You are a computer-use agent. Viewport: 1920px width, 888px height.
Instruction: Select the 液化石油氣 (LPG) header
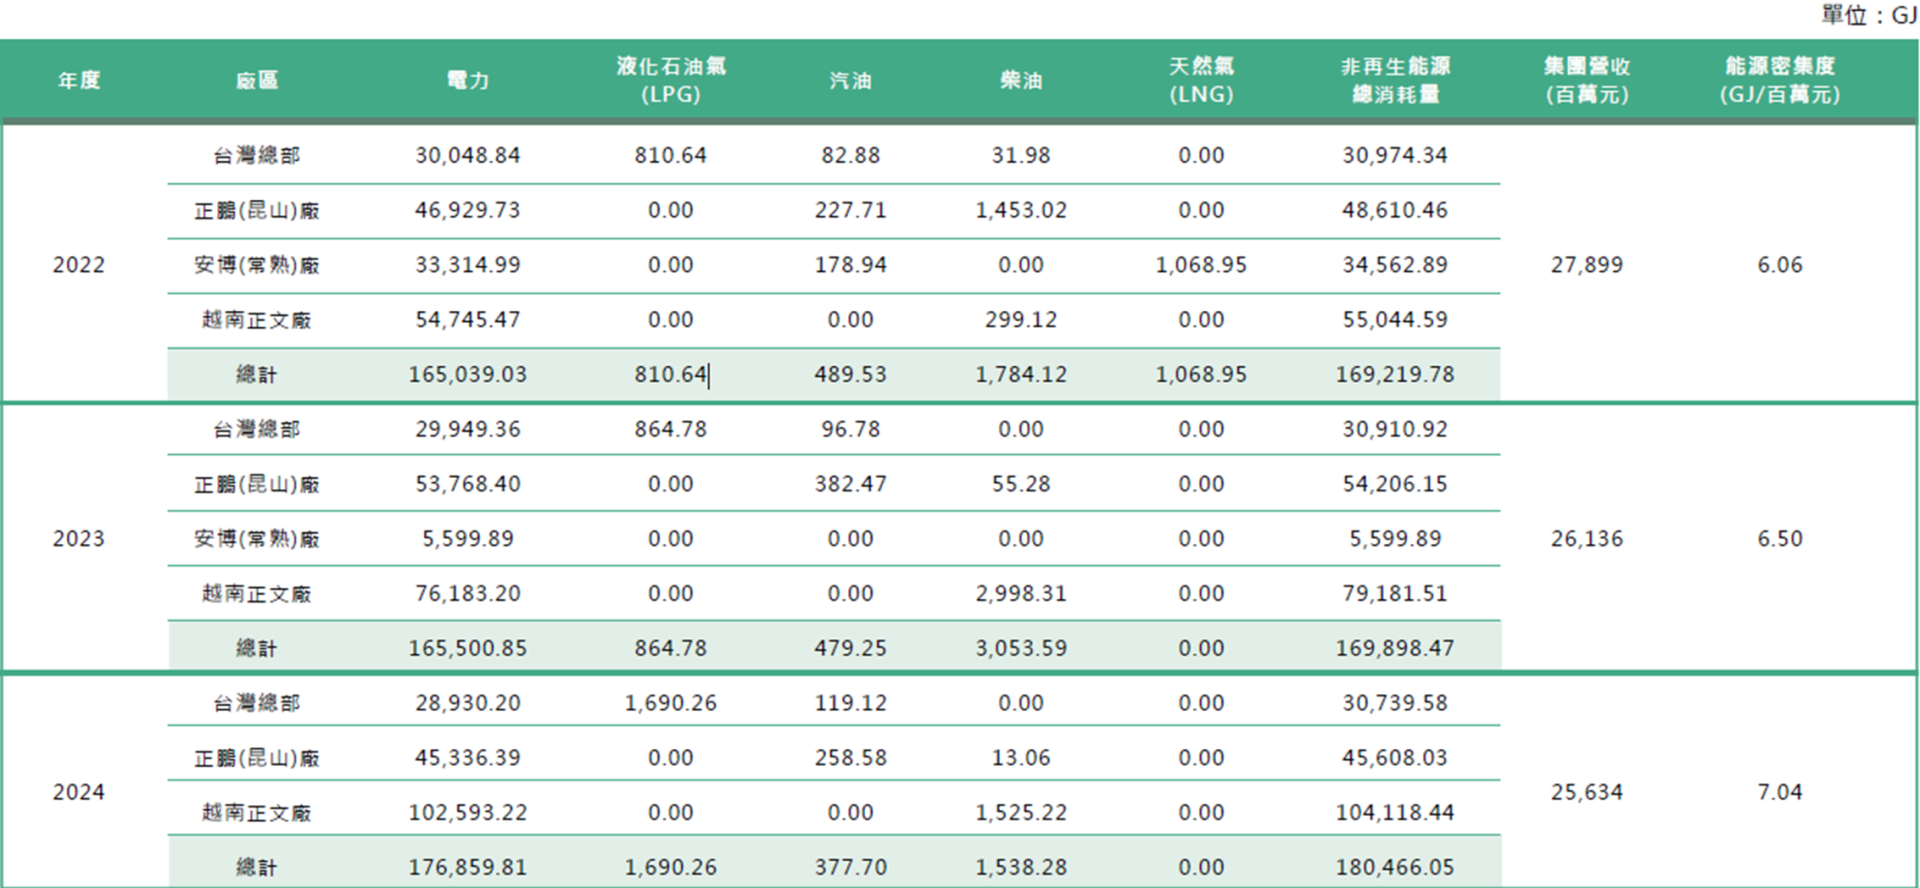tap(670, 80)
